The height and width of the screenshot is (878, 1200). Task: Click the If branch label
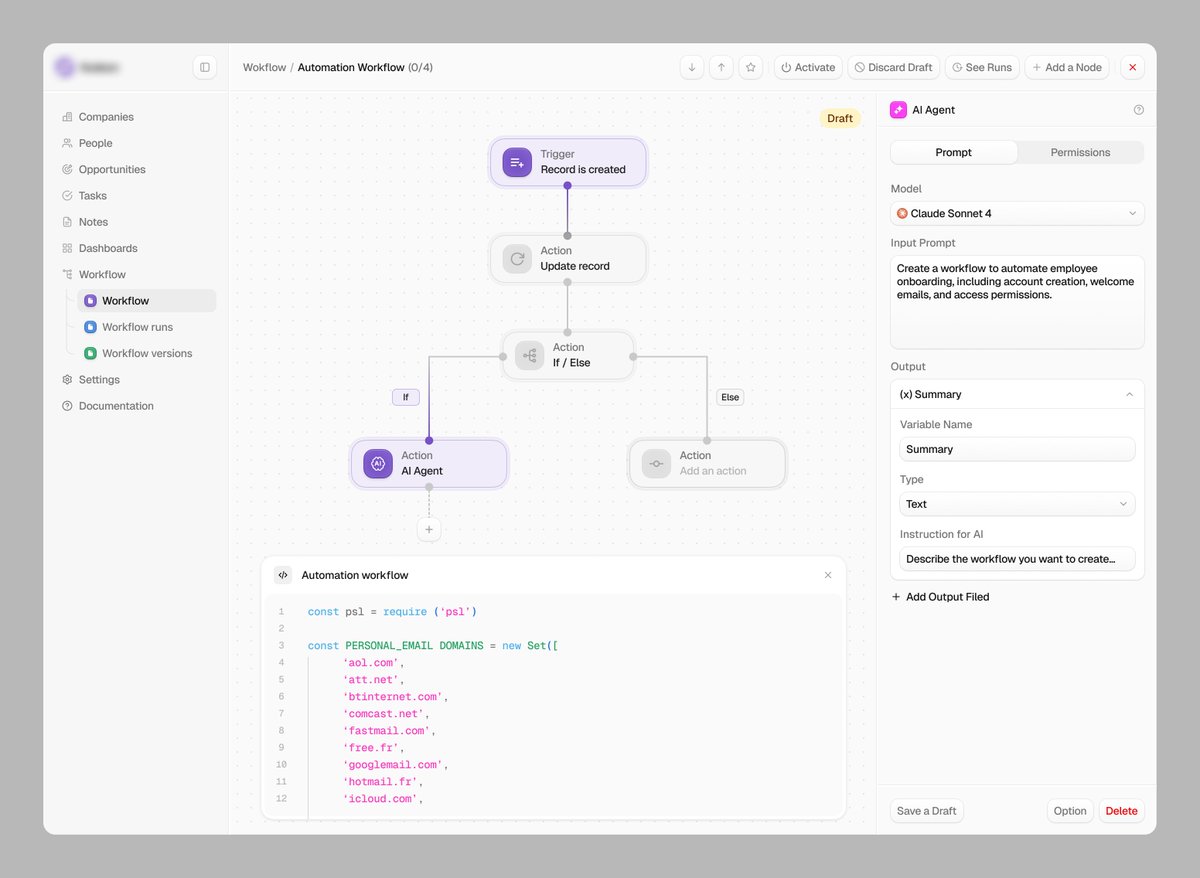coord(405,397)
